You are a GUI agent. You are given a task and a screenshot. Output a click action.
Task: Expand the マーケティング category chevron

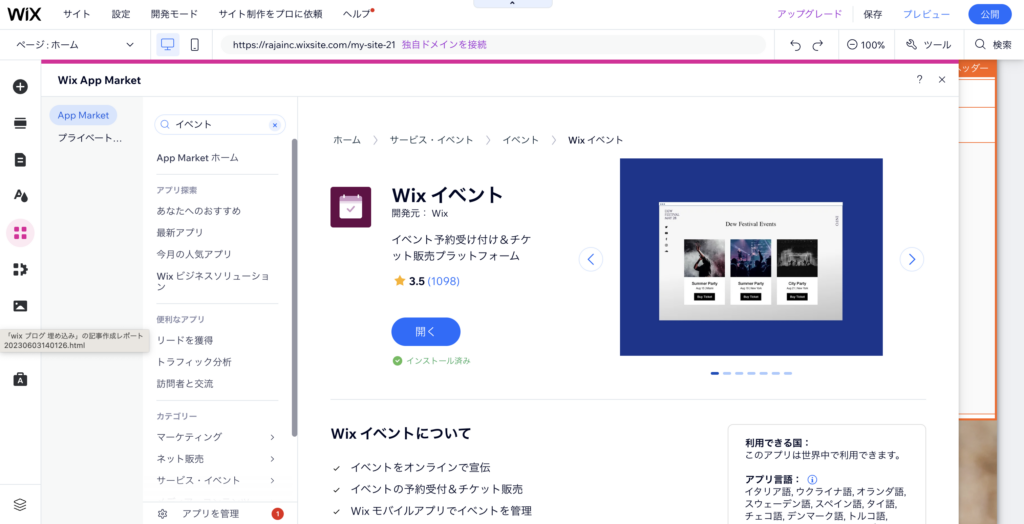[x=272, y=437]
